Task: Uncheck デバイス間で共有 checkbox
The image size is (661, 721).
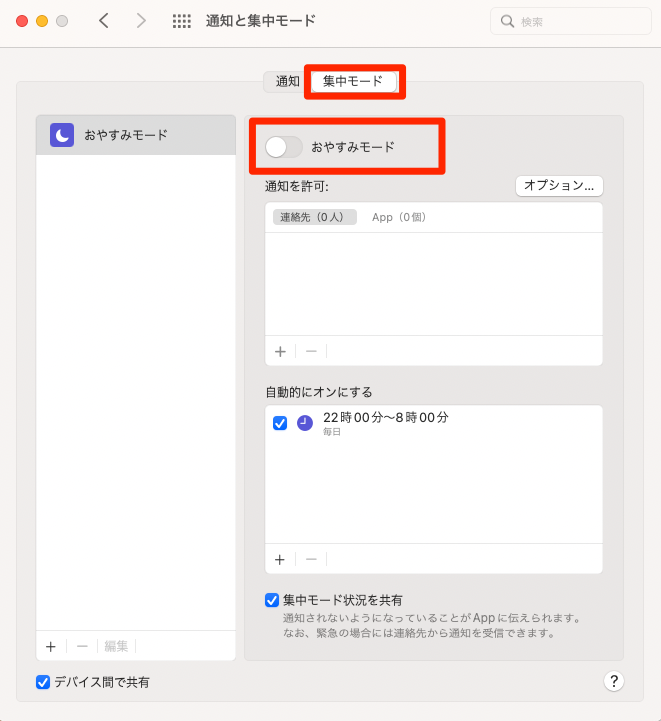Action: click(x=43, y=682)
